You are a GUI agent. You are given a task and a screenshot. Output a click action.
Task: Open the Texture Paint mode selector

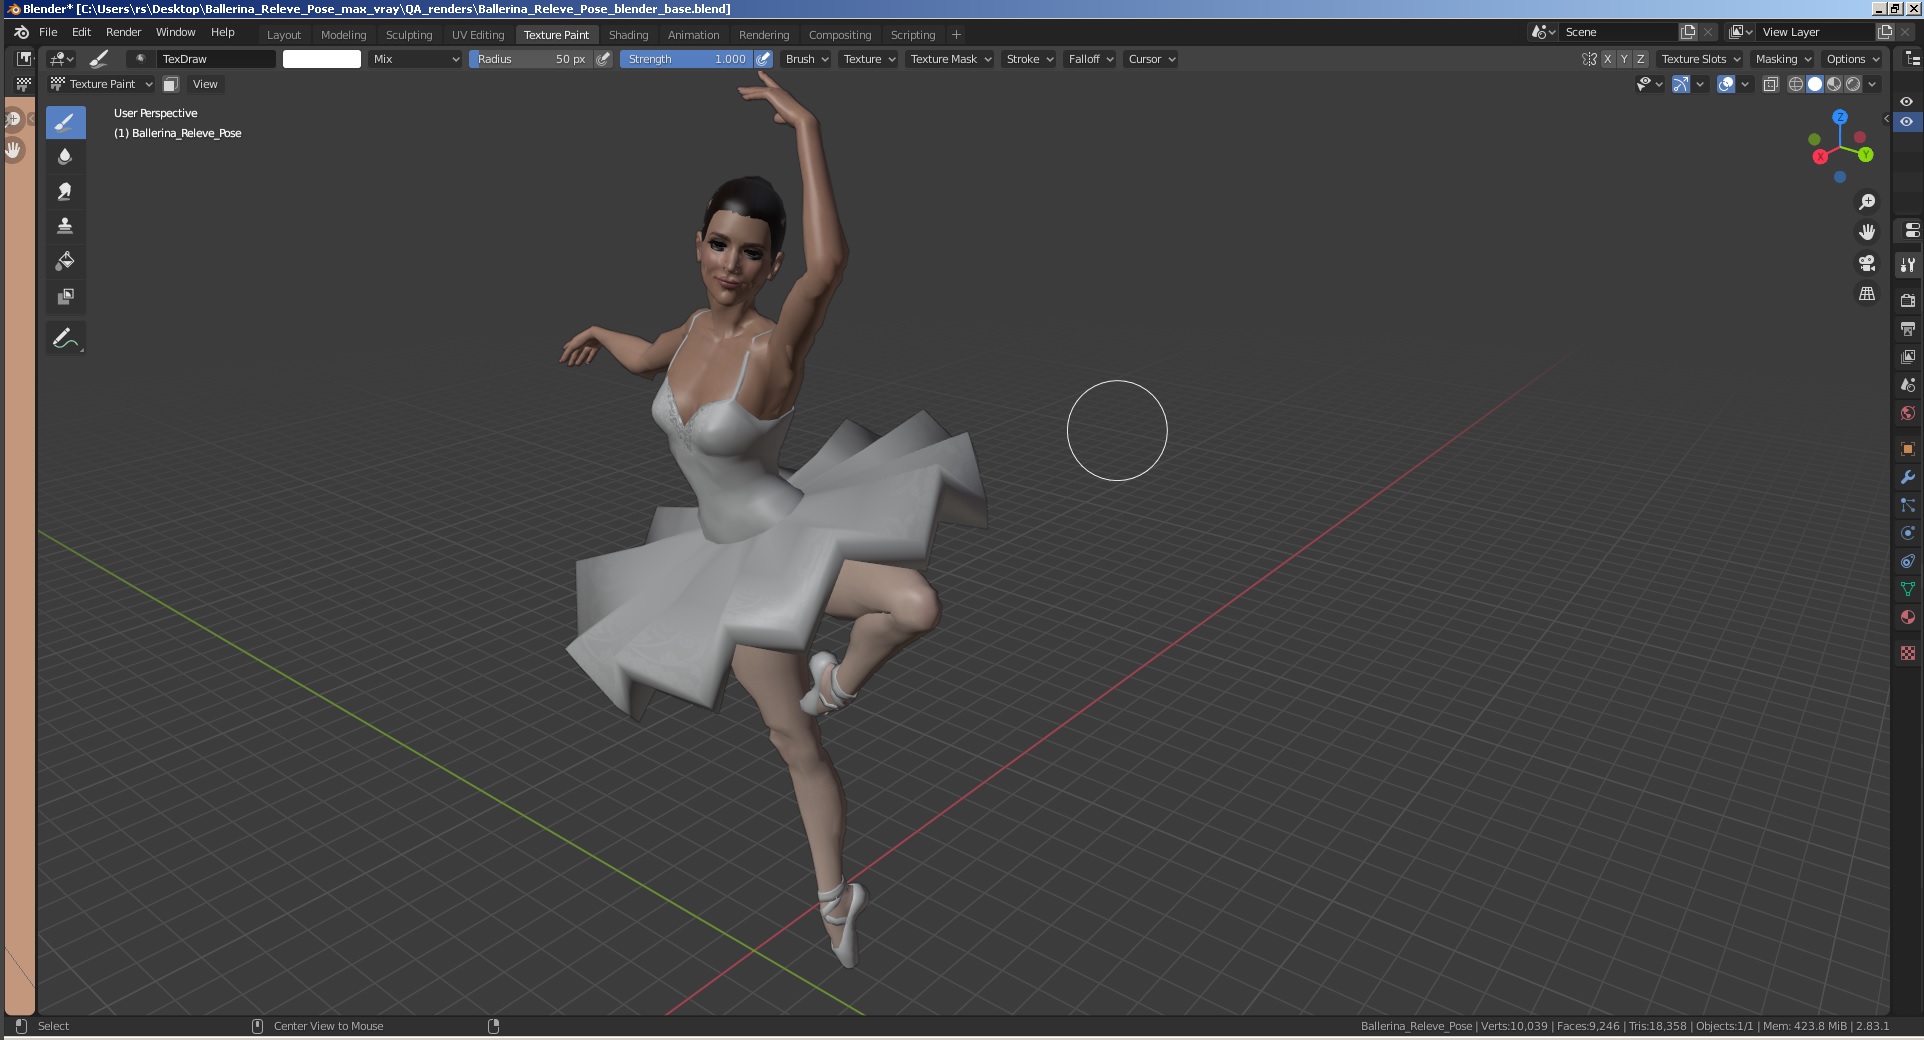pyautogui.click(x=102, y=84)
